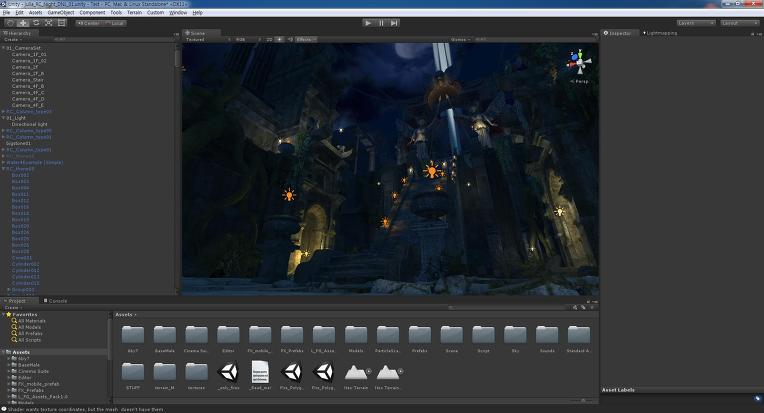
Task: Click the Assets breadcrumb in Project browser
Action: coord(124,315)
